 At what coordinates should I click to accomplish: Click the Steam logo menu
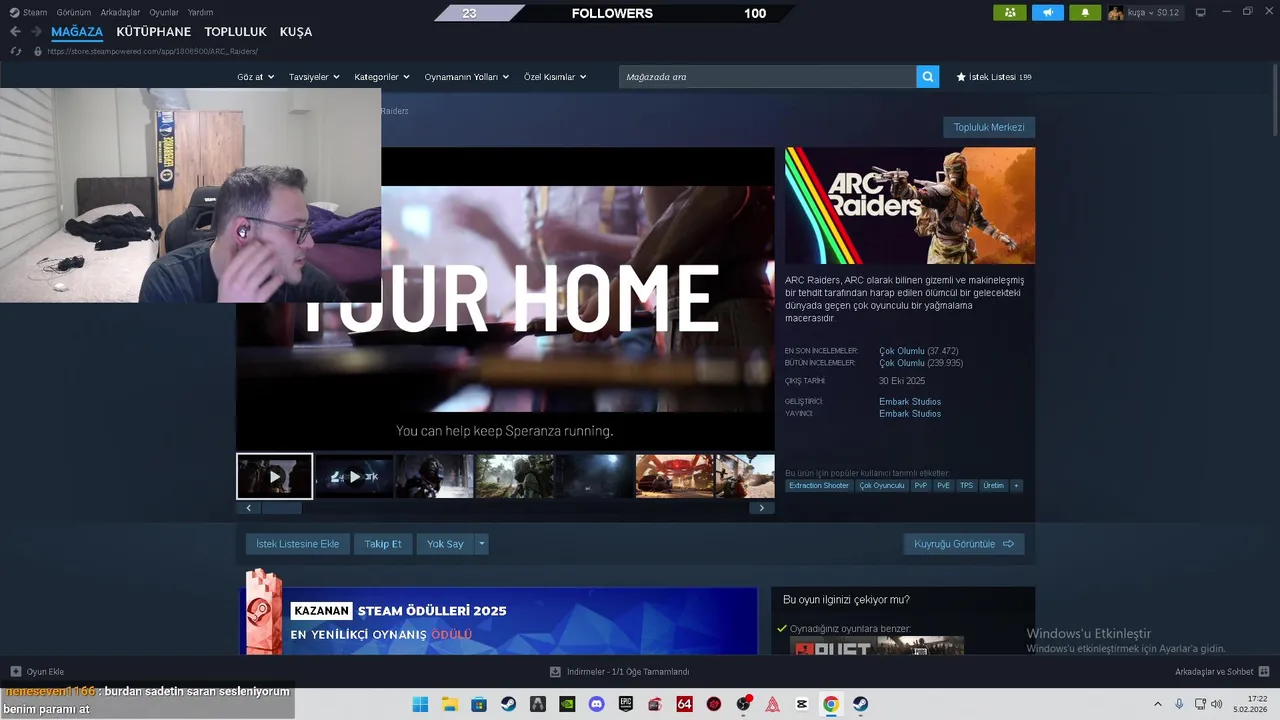pyautogui.click(x=28, y=12)
